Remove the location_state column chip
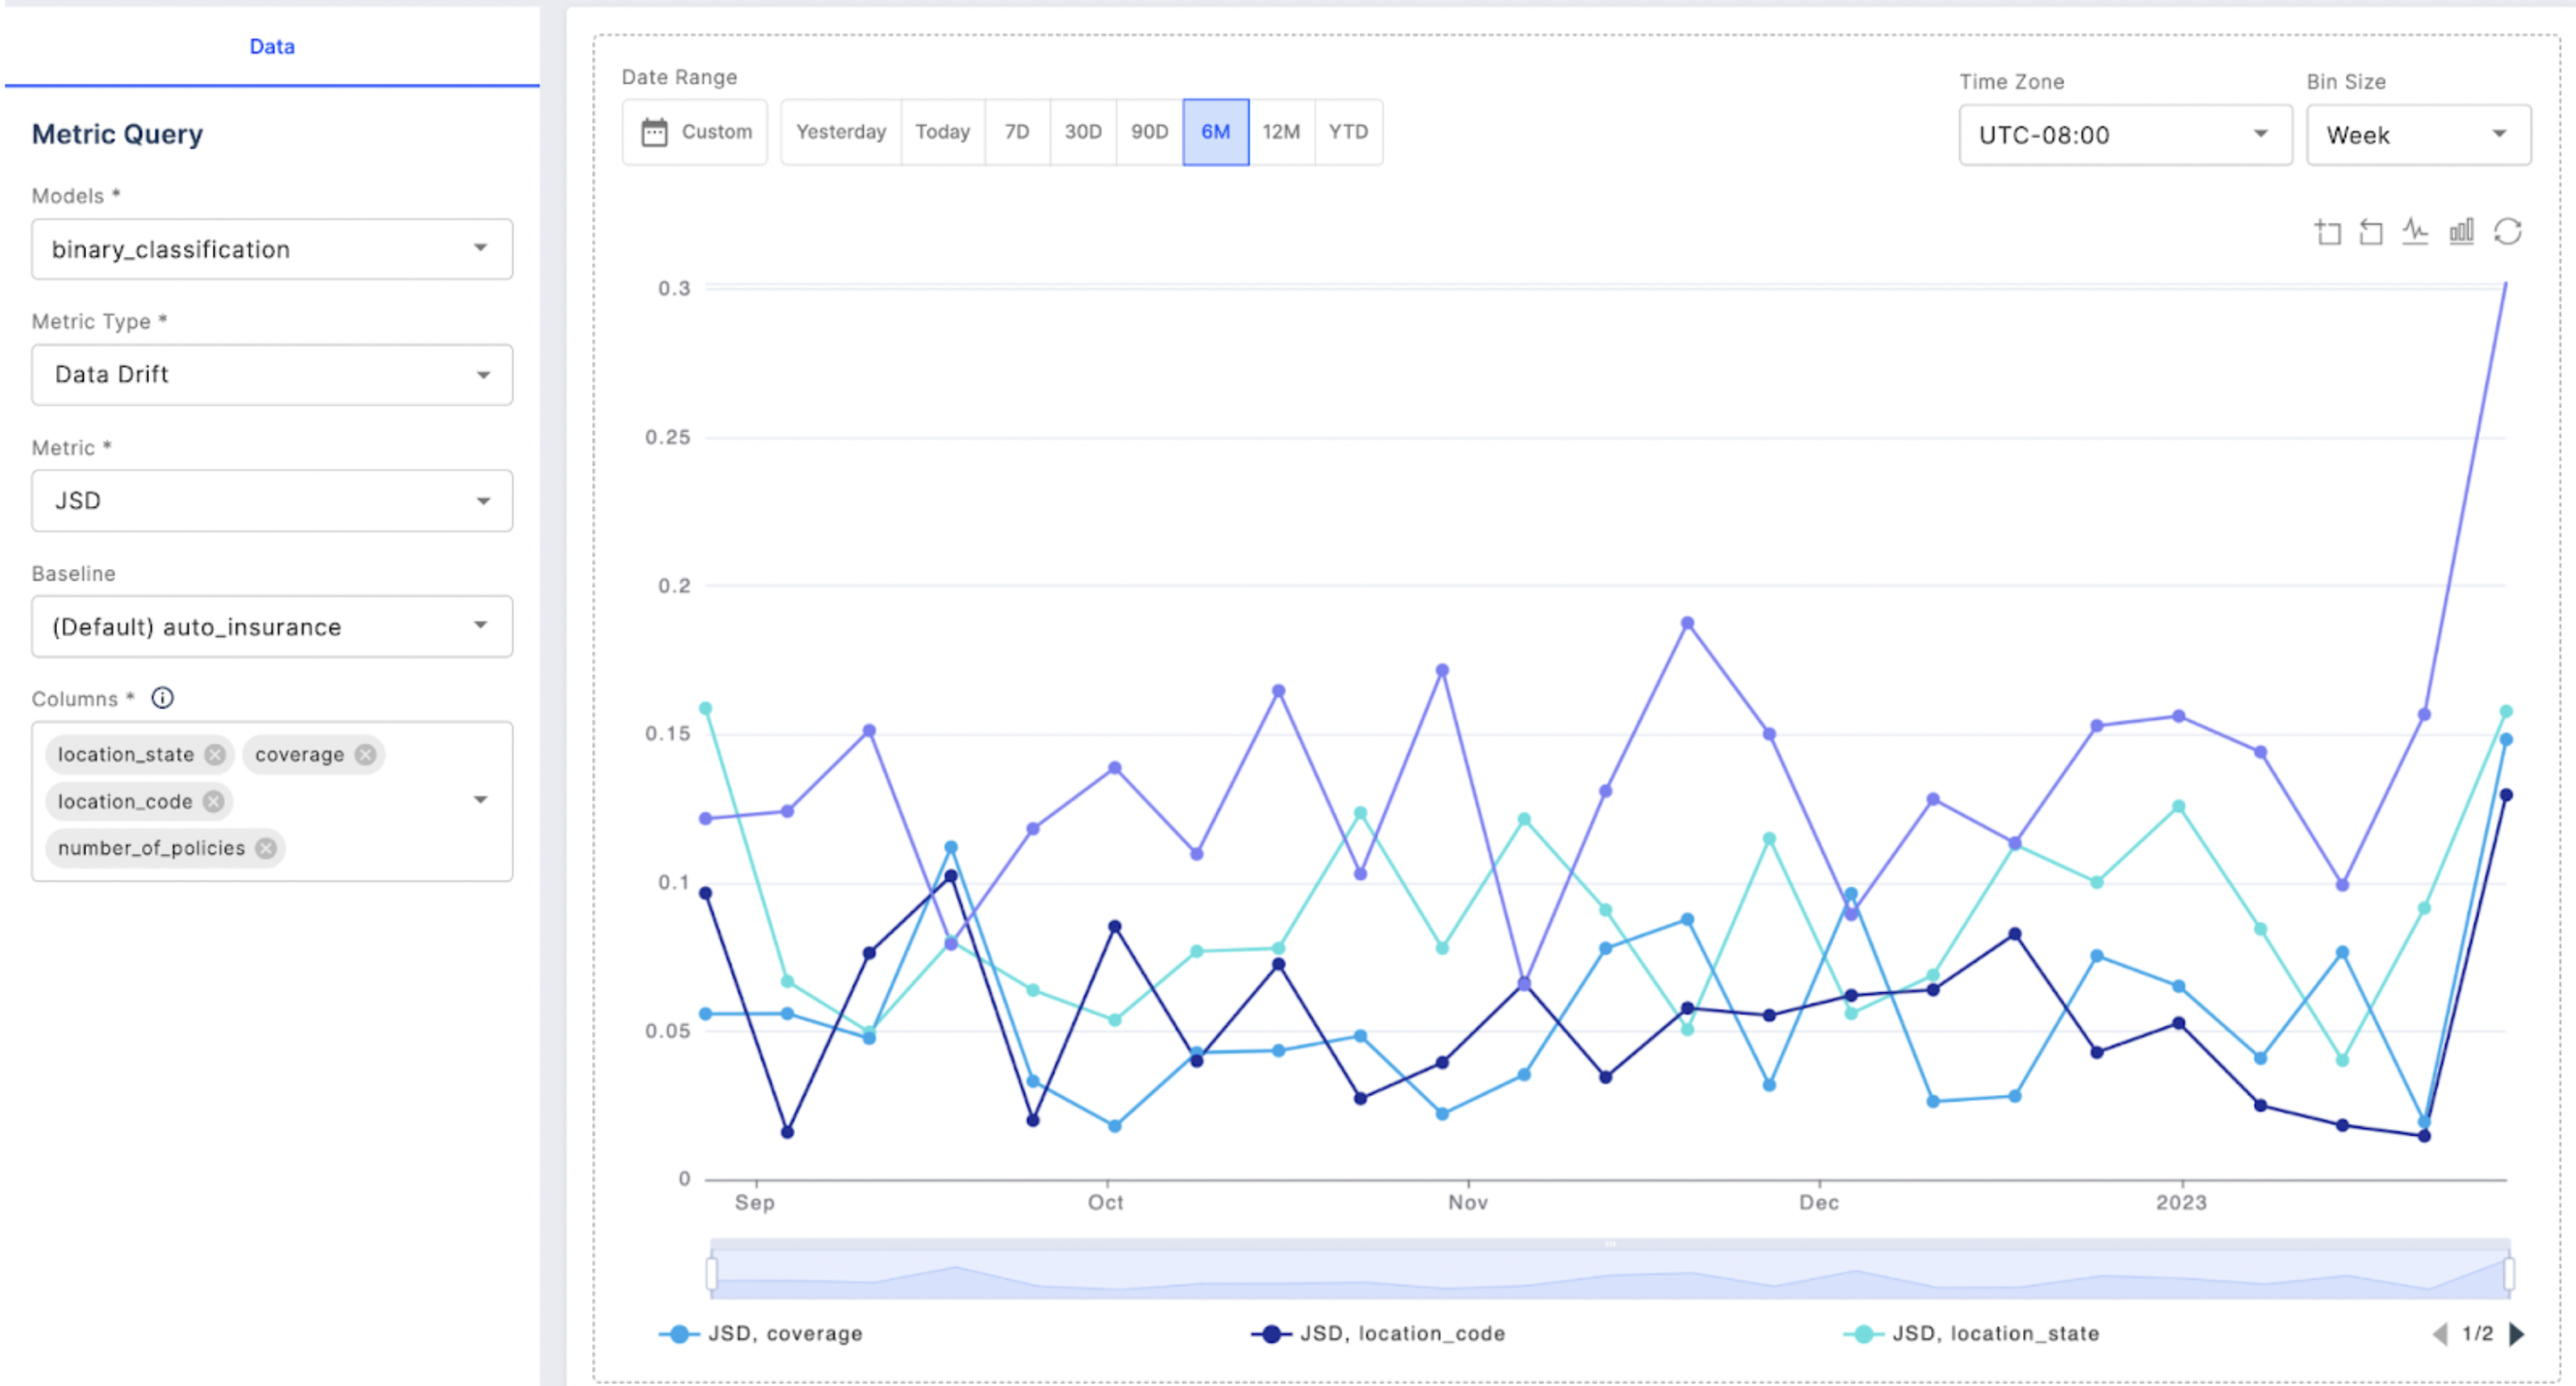The height and width of the screenshot is (1386, 2576). 215,754
